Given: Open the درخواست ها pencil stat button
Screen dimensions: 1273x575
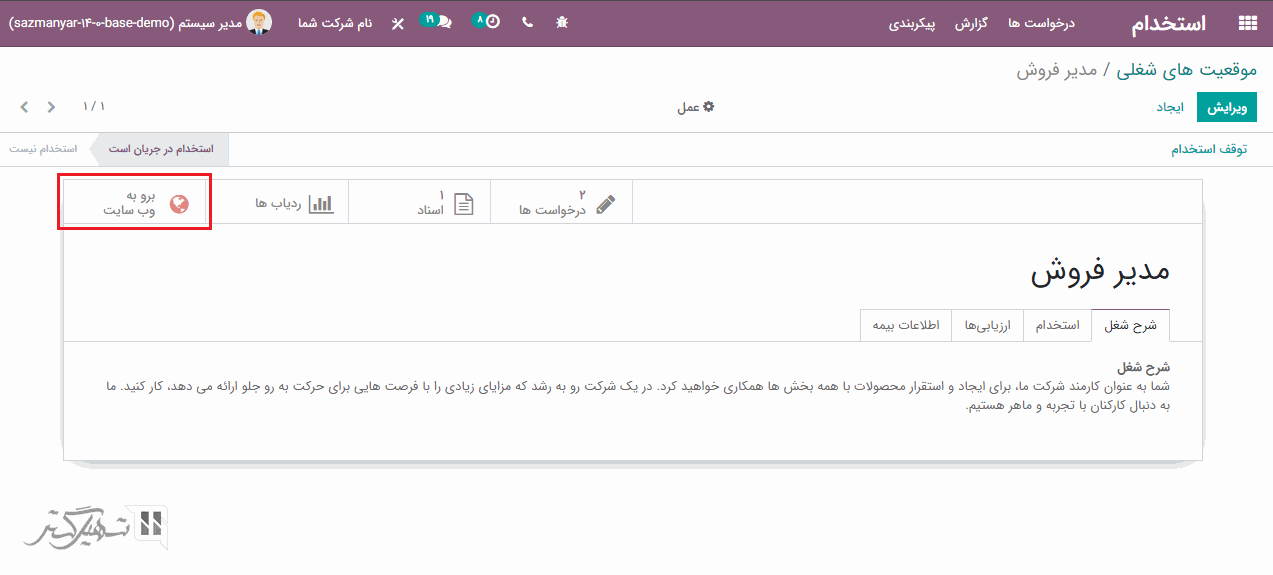Looking at the screenshot, I should point(566,203).
